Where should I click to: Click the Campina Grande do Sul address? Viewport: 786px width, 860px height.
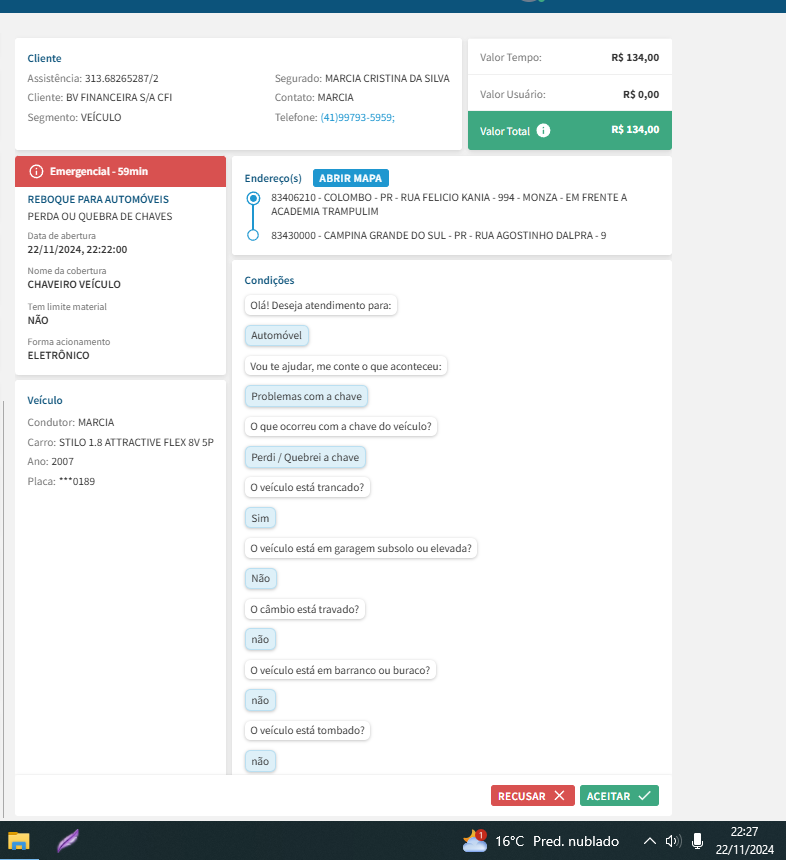(x=438, y=235)
